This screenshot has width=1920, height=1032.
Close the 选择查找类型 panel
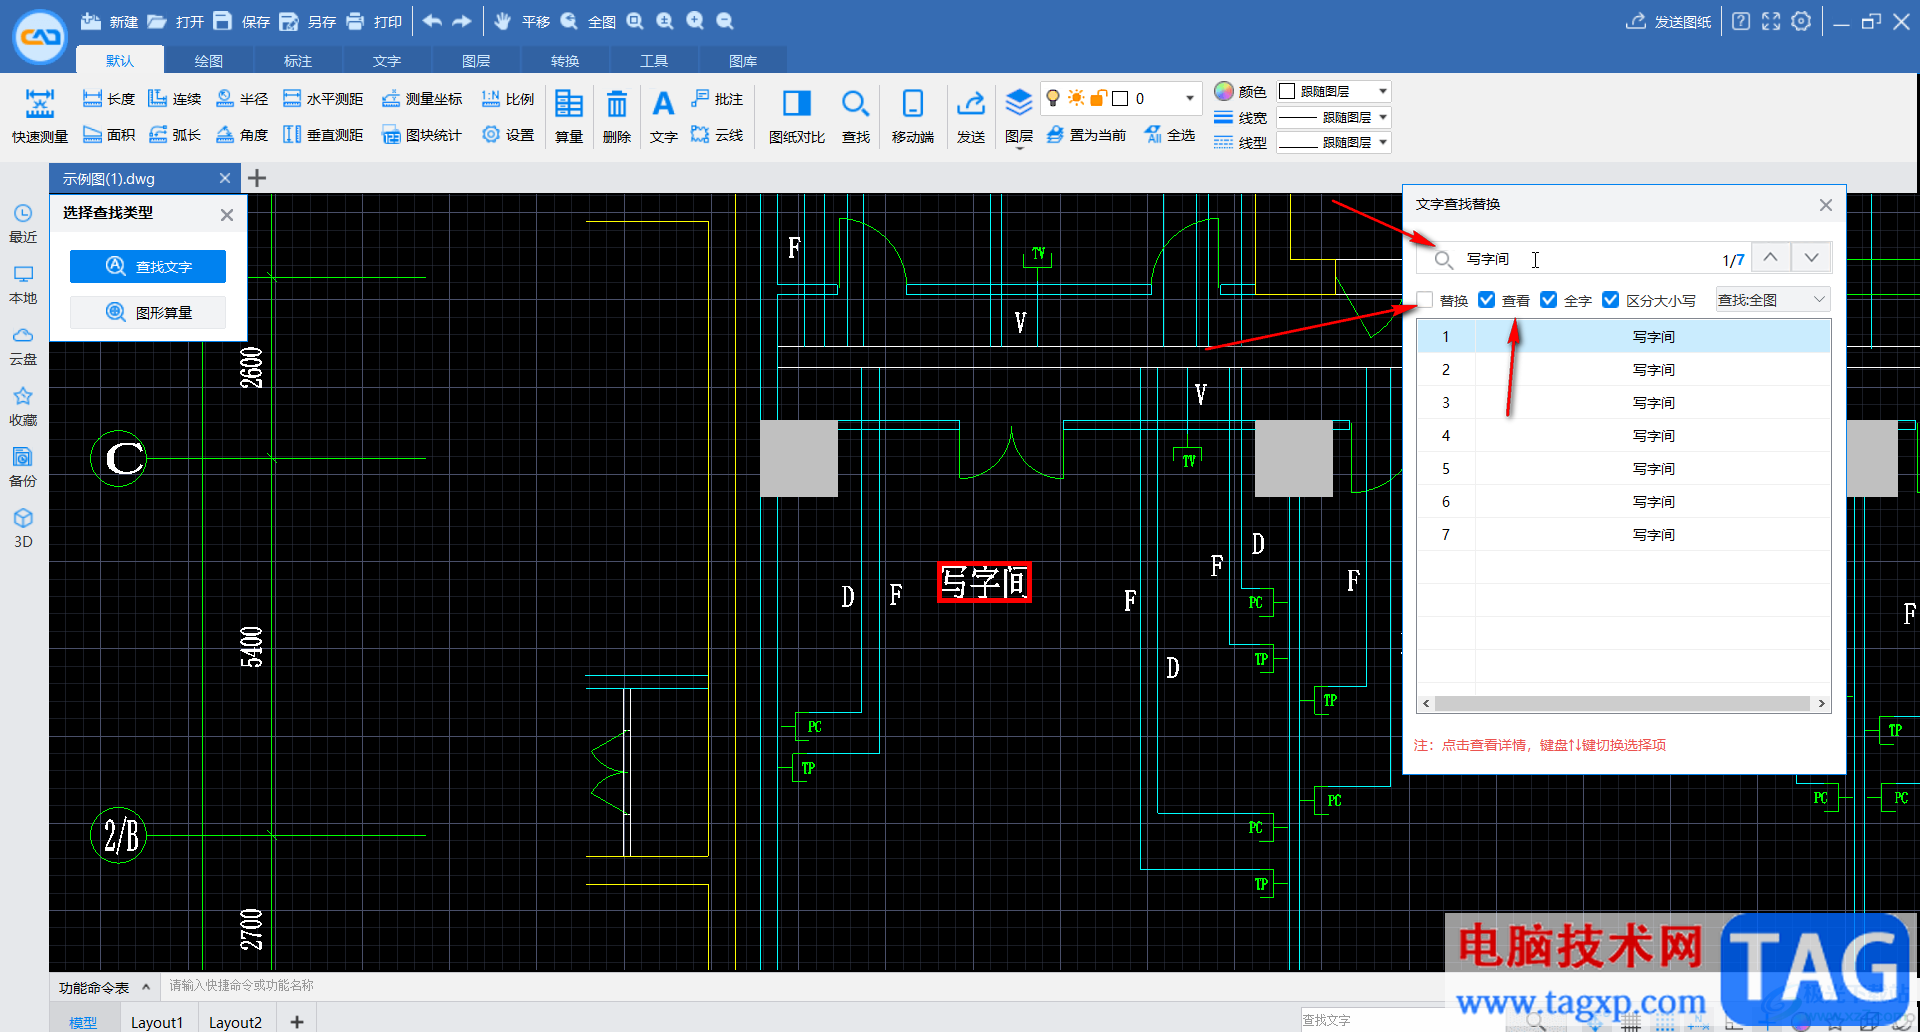pos(227,215)
